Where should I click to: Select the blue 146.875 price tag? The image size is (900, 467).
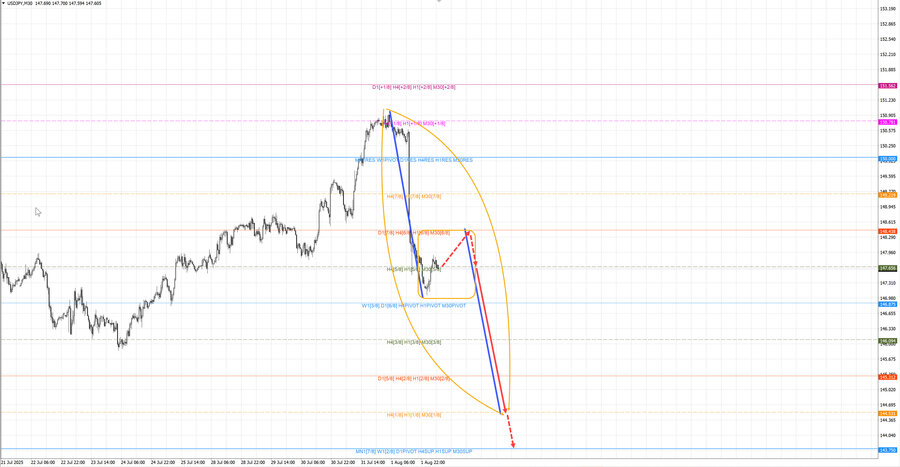click(x=887, y=304)
